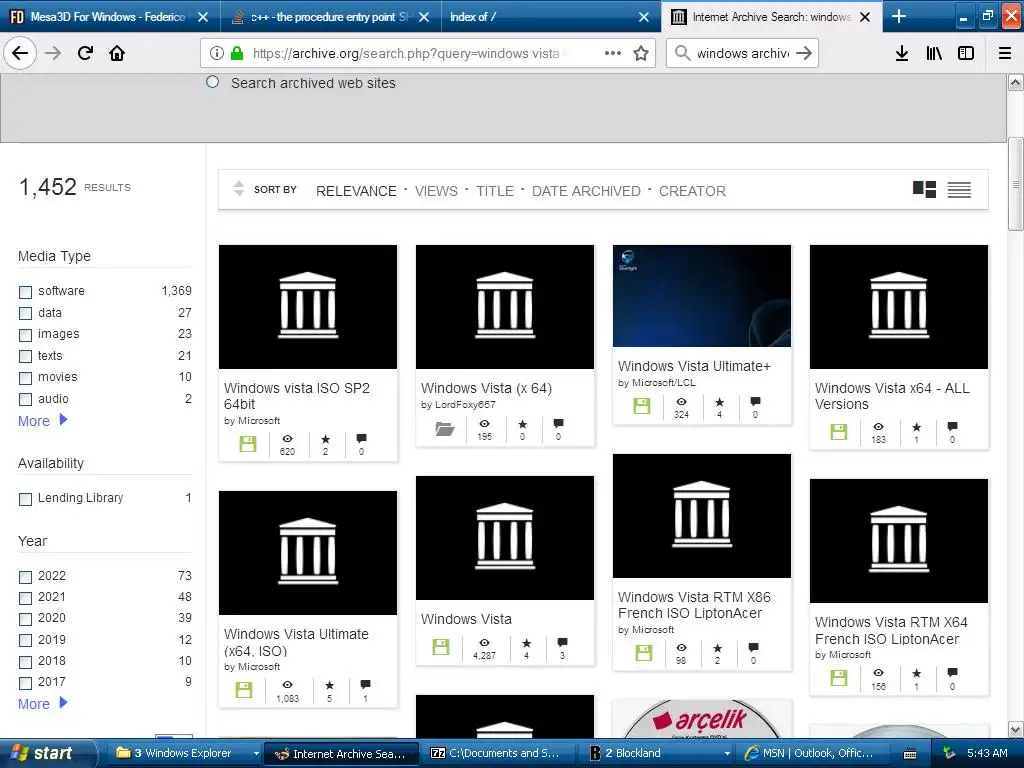Click the Windows start button
1024x768 pixels.
coord(47,753)
